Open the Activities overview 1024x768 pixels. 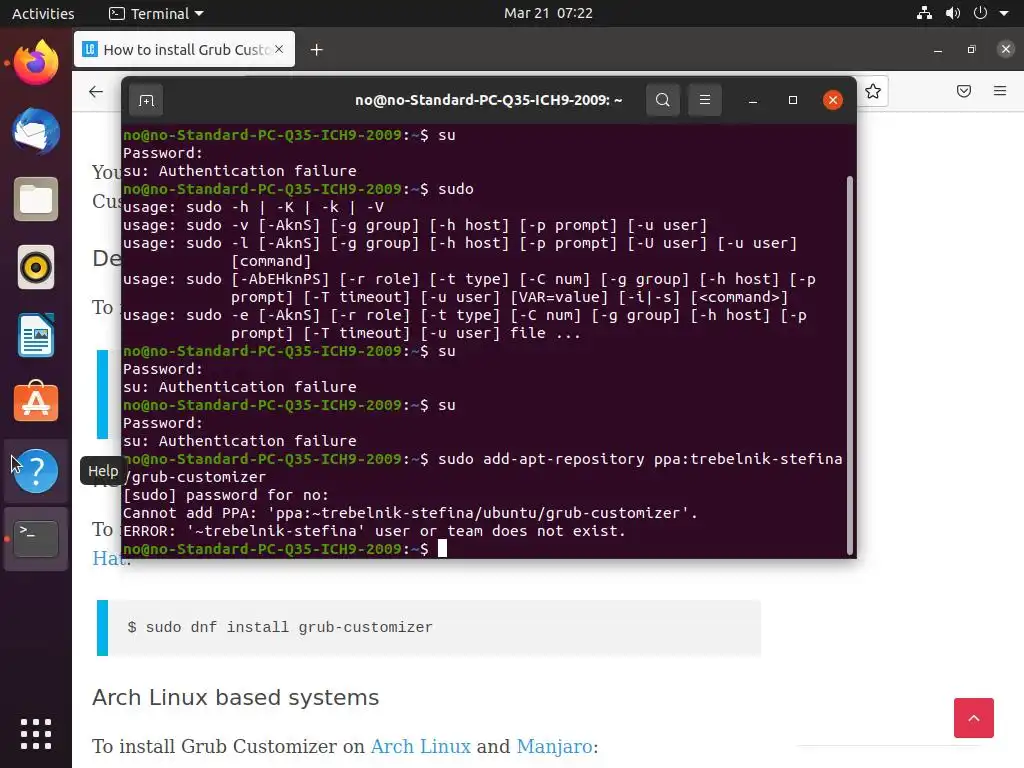point(43,13)
